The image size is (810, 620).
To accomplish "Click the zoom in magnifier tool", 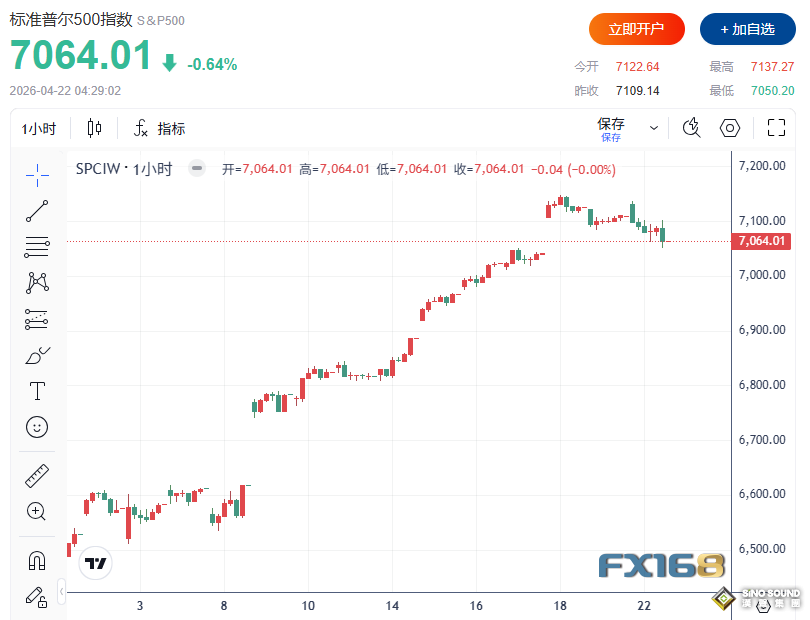I will [x=37, y=511].
